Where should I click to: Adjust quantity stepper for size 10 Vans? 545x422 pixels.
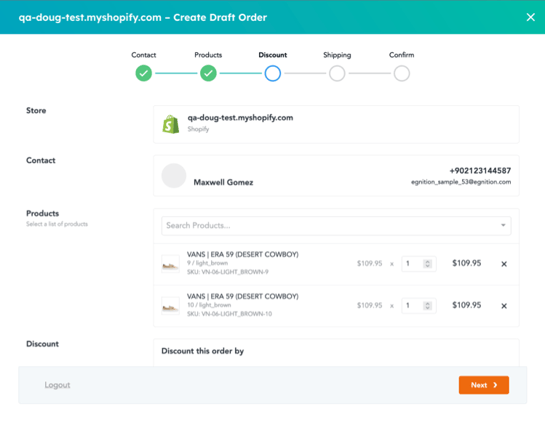pos(428,306)
